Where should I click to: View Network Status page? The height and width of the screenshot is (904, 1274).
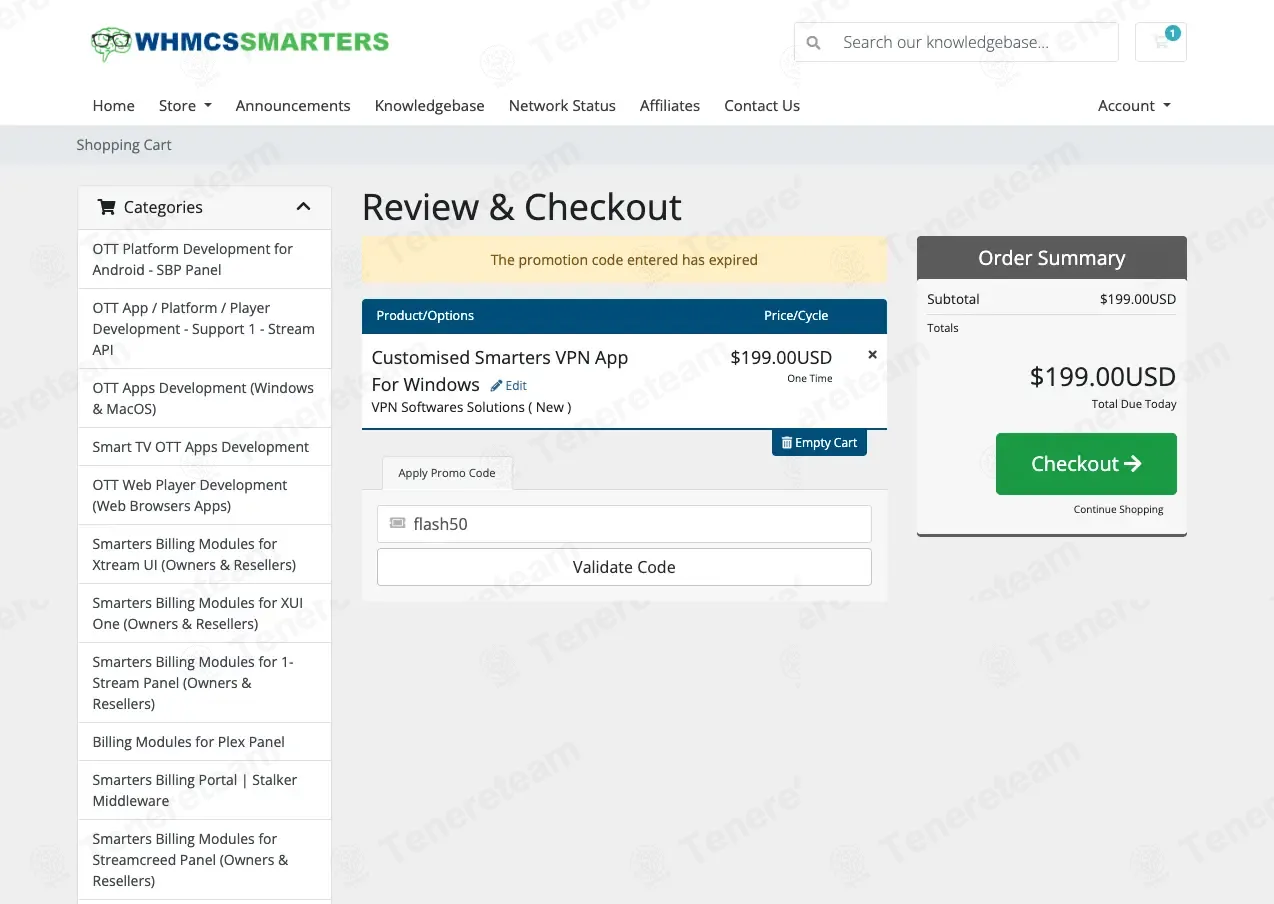click(x=562, y=105)
